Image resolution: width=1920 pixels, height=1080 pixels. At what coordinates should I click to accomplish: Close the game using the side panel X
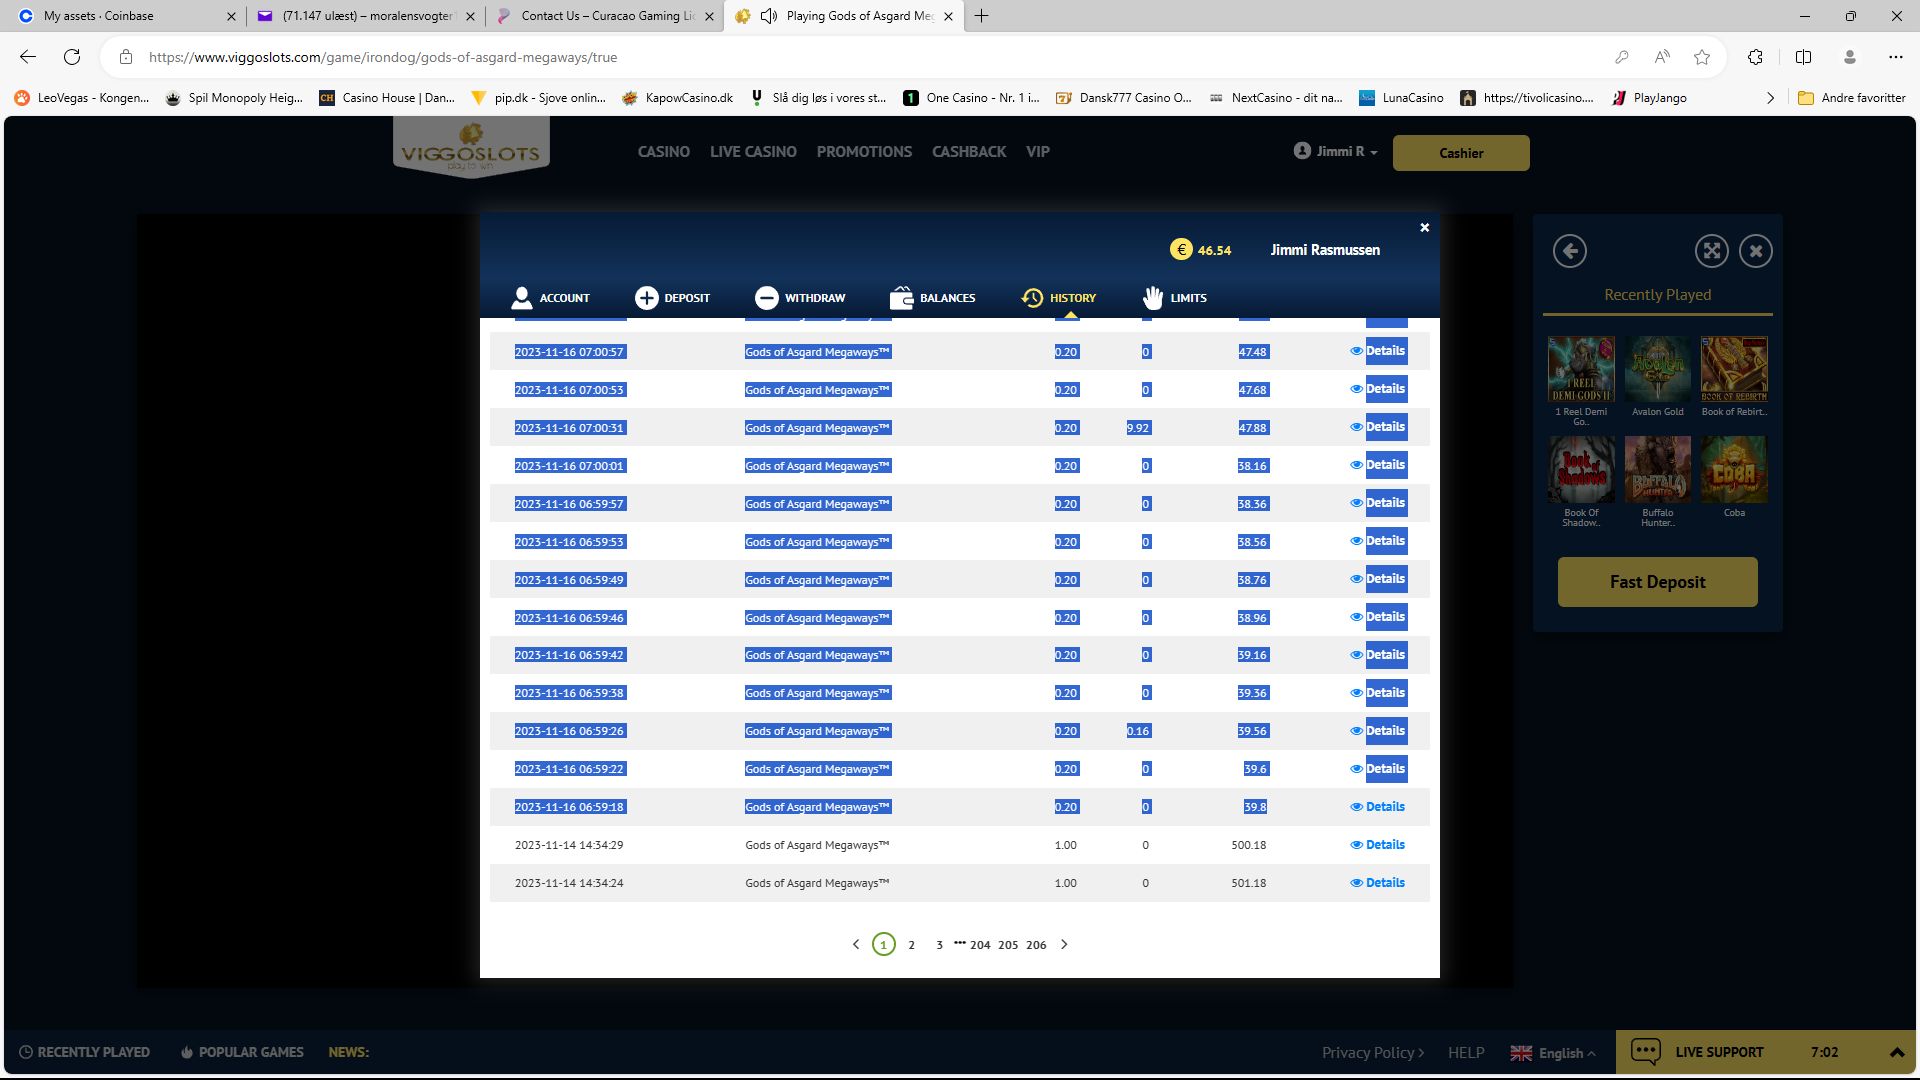coord(1756,251)
